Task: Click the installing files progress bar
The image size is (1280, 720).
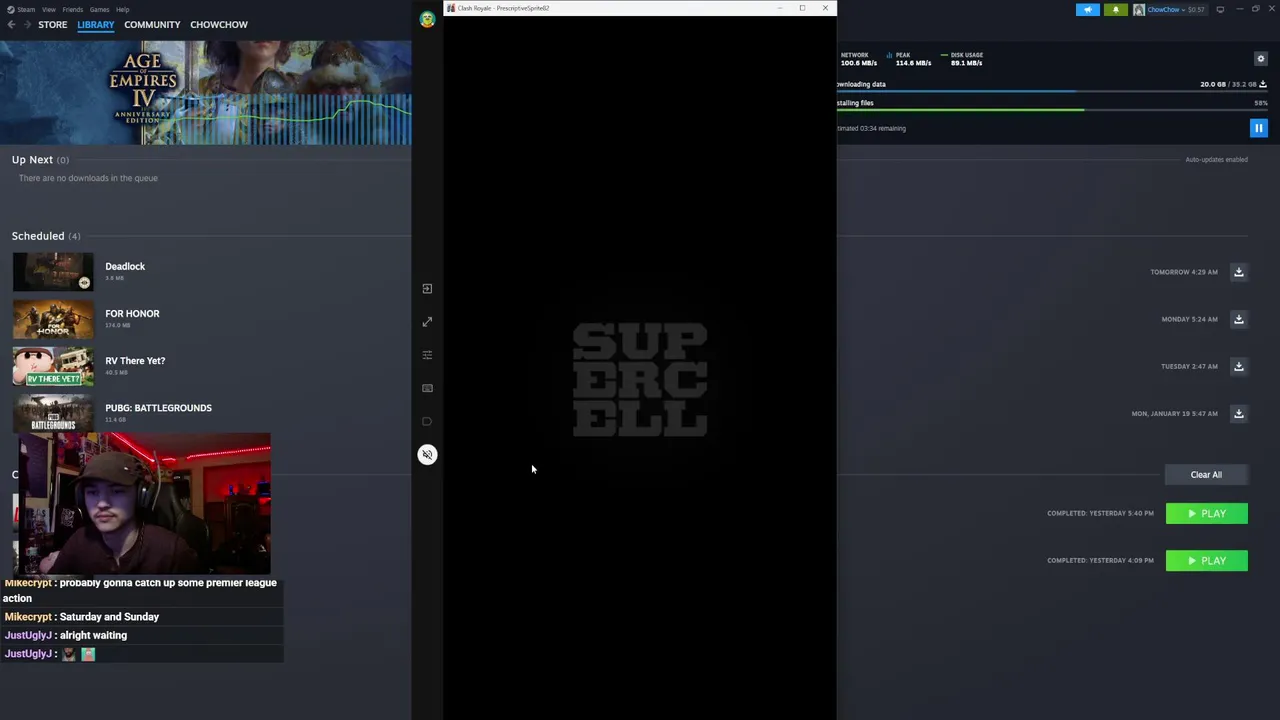Action: tap(1052, 110)
